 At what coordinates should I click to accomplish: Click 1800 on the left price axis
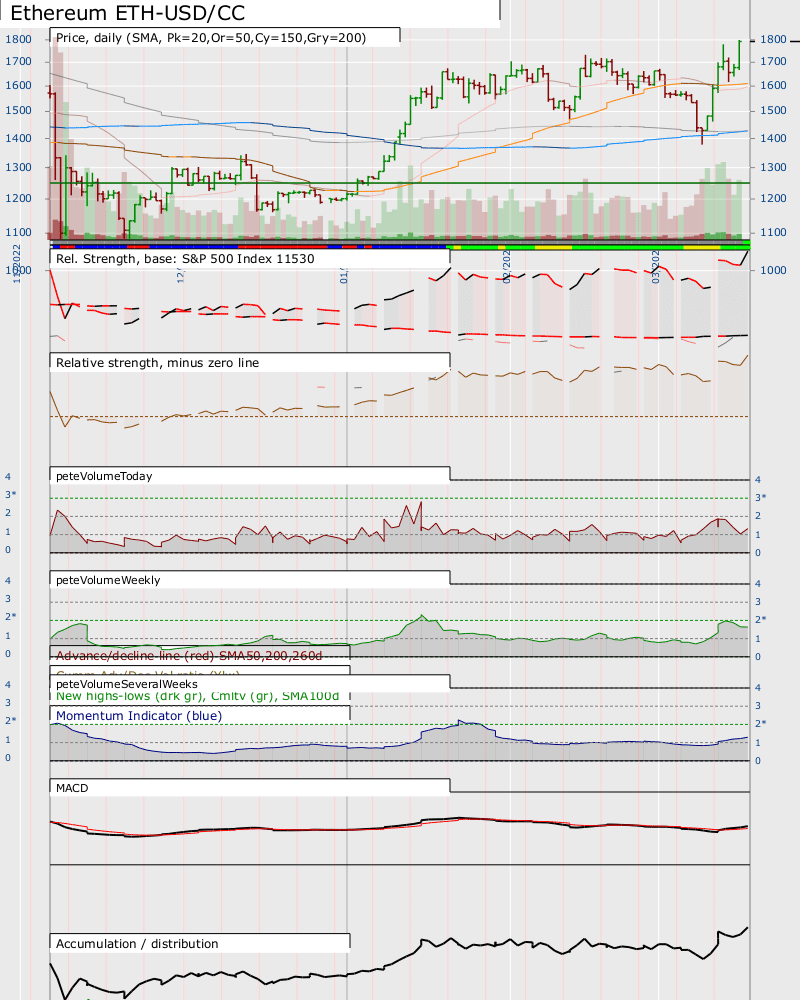[19, 39]
